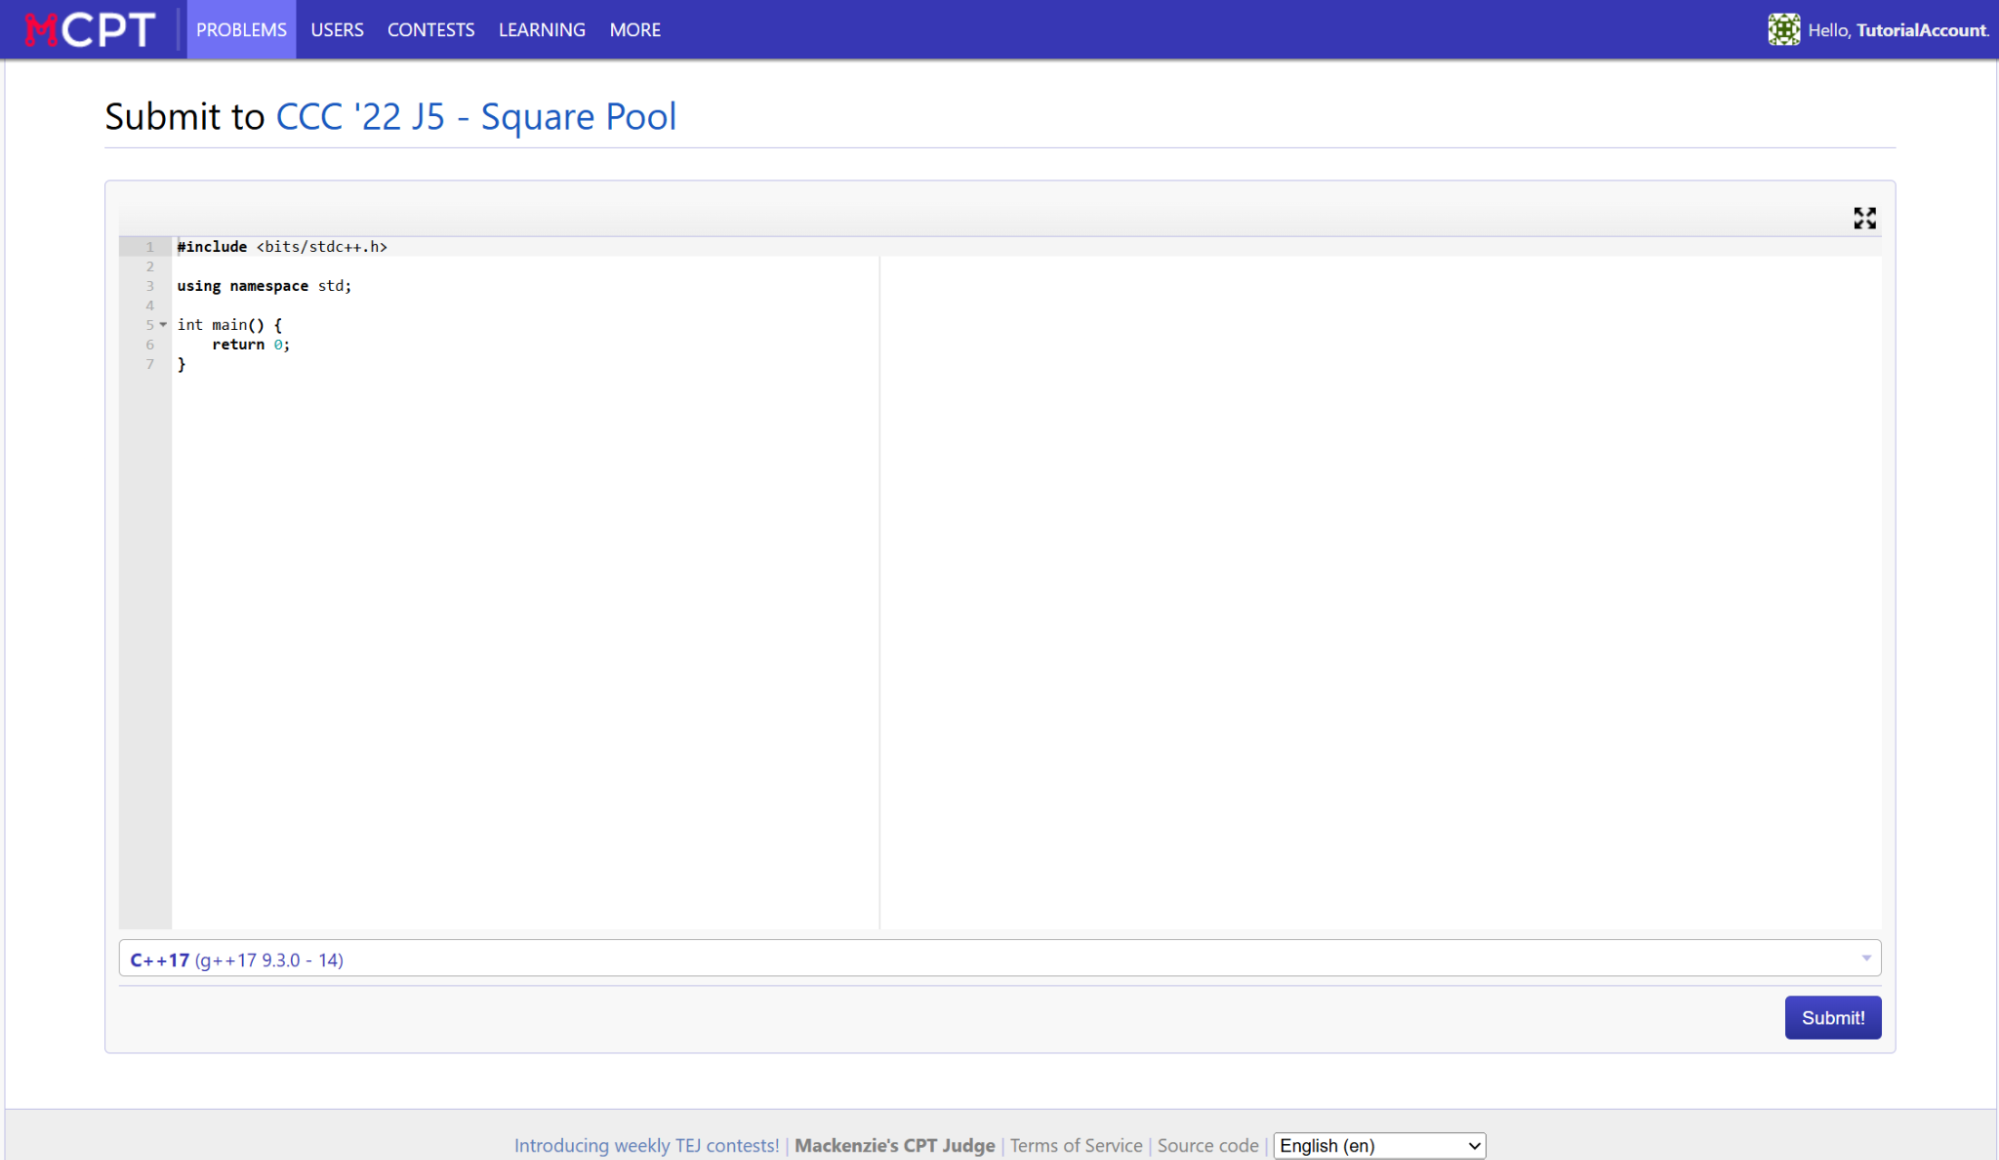Image resolution: width=1999 pixels, height=1160 pixels.
Task: Navigate to the USERS page
Action: click(x=336, y=29)
